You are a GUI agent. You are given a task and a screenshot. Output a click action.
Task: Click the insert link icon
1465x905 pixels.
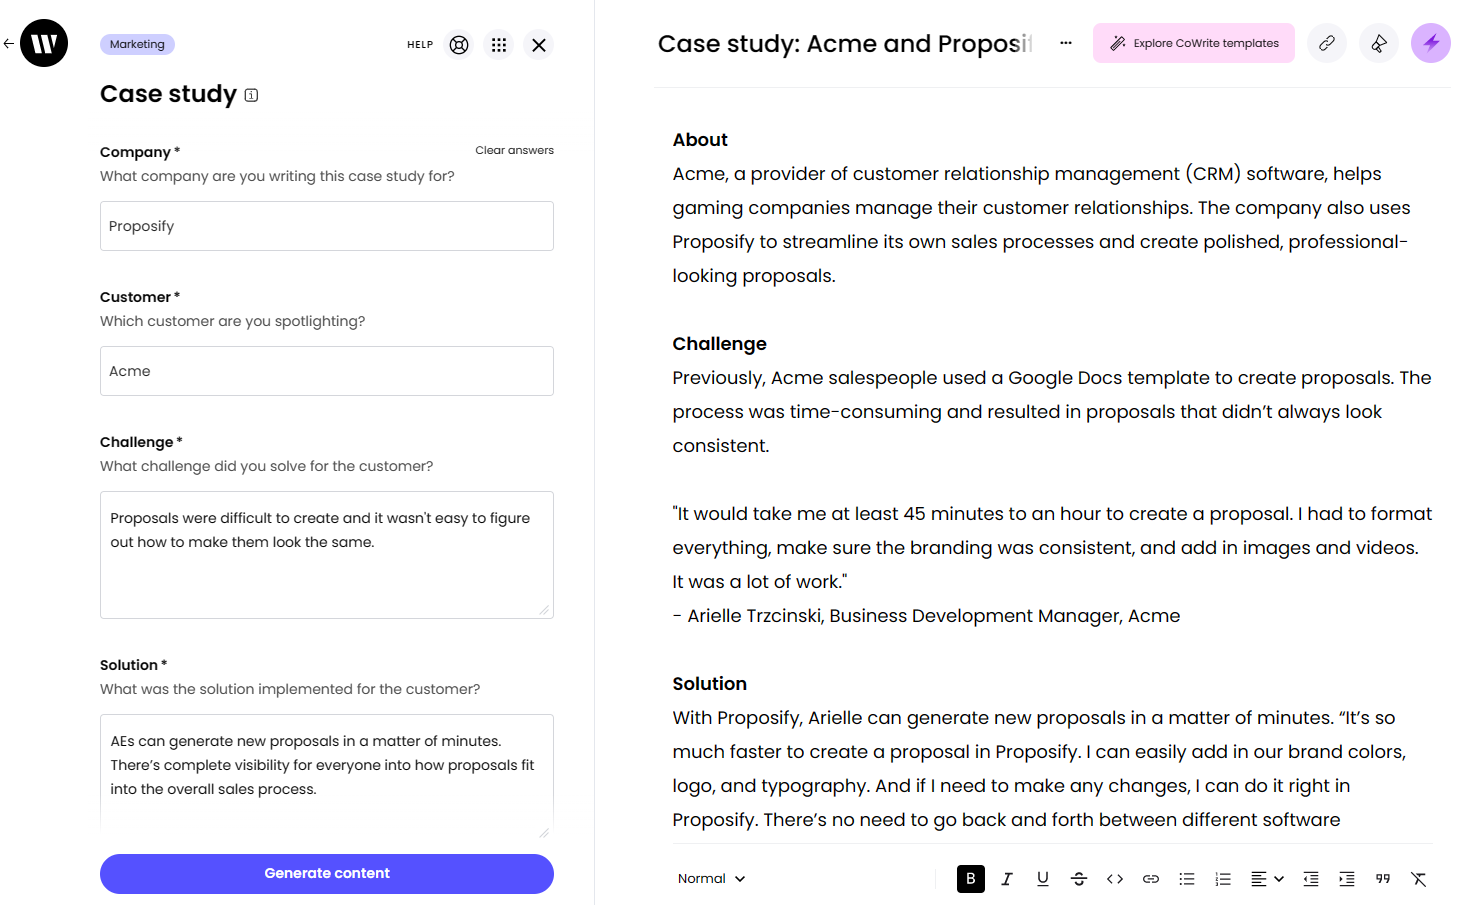coord(1151,879)
